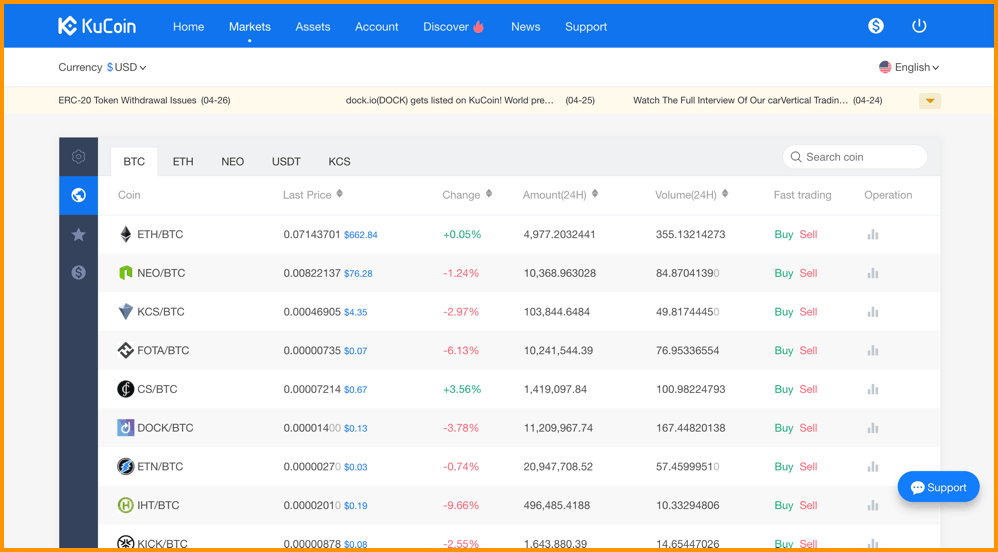
Task: Click the KuCoin logo
Action: 97,26
